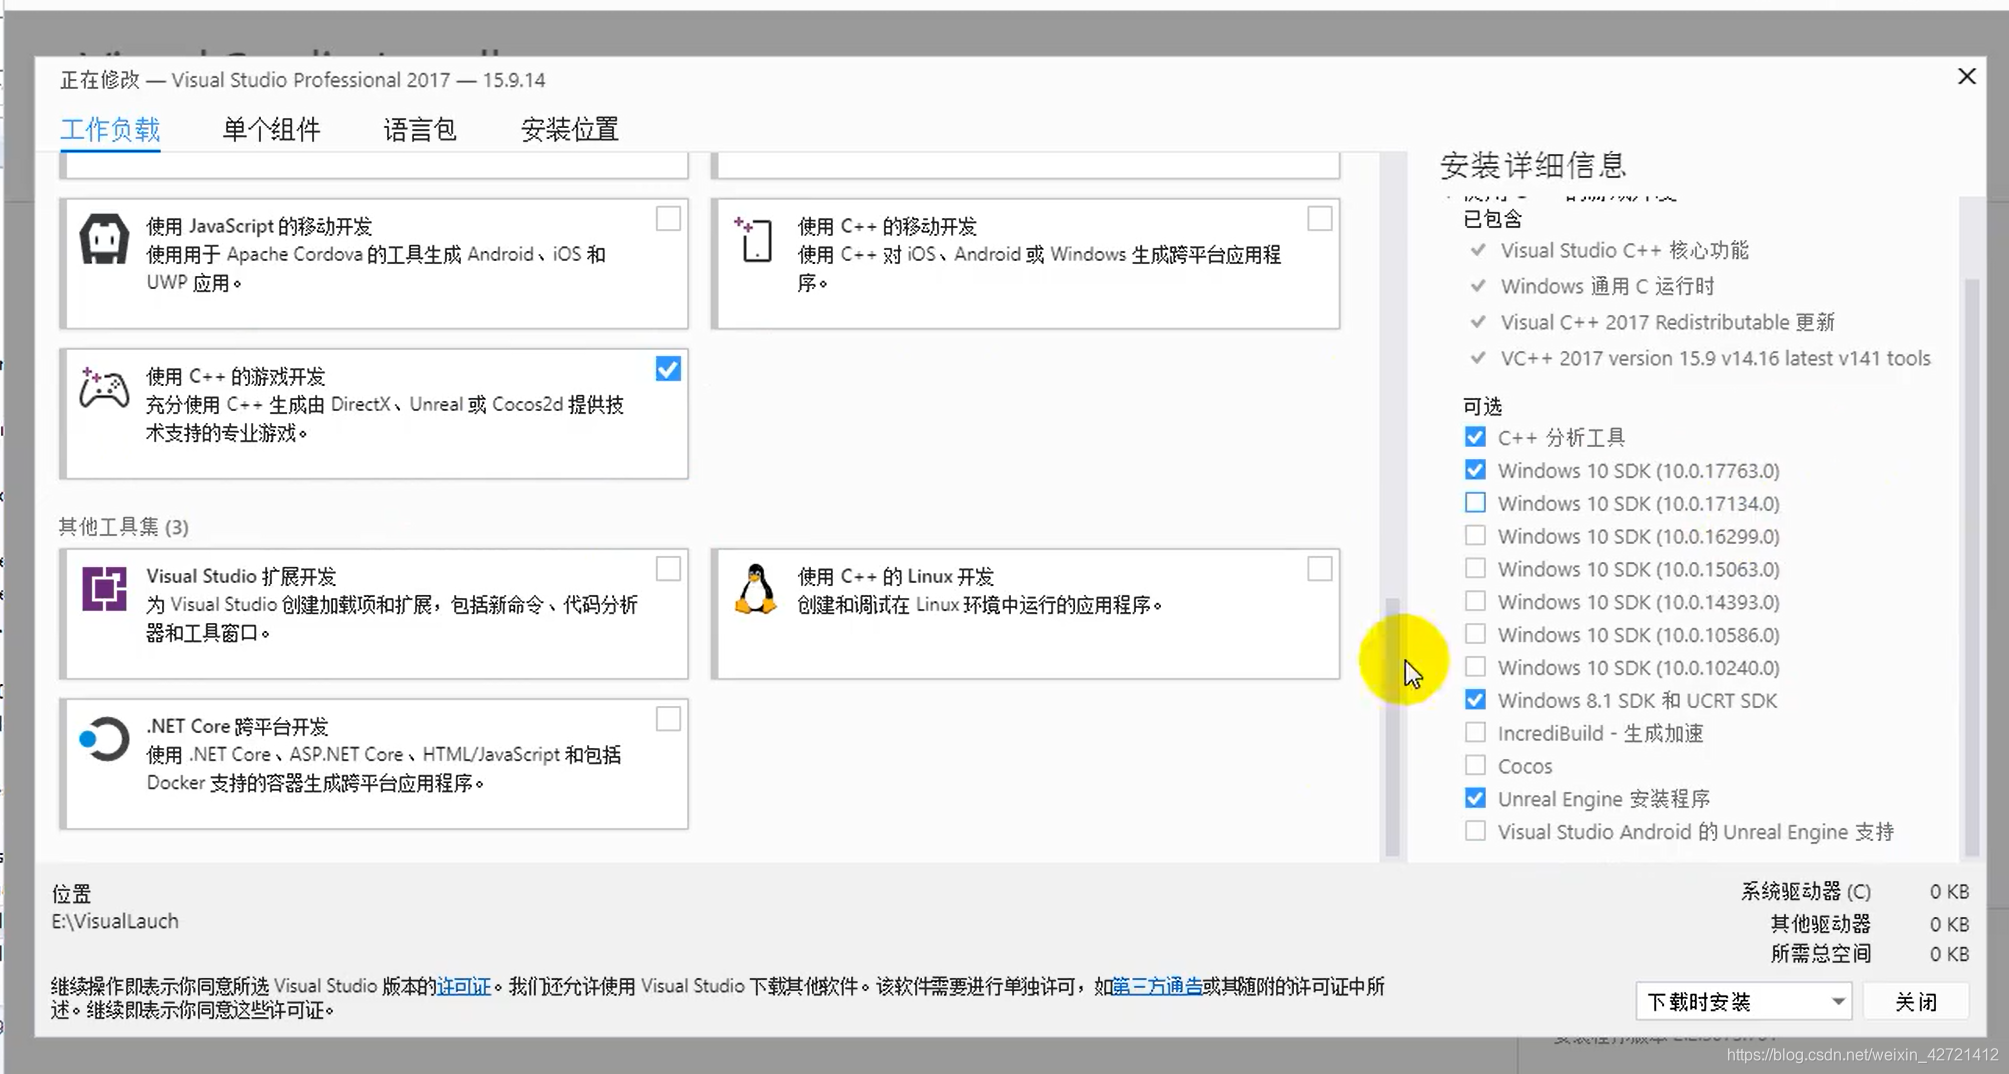Viewport: 2009px width, 1074px height.
Task: Click the JavaScript mobile development Cordova icon
Action: pos(104,239)
